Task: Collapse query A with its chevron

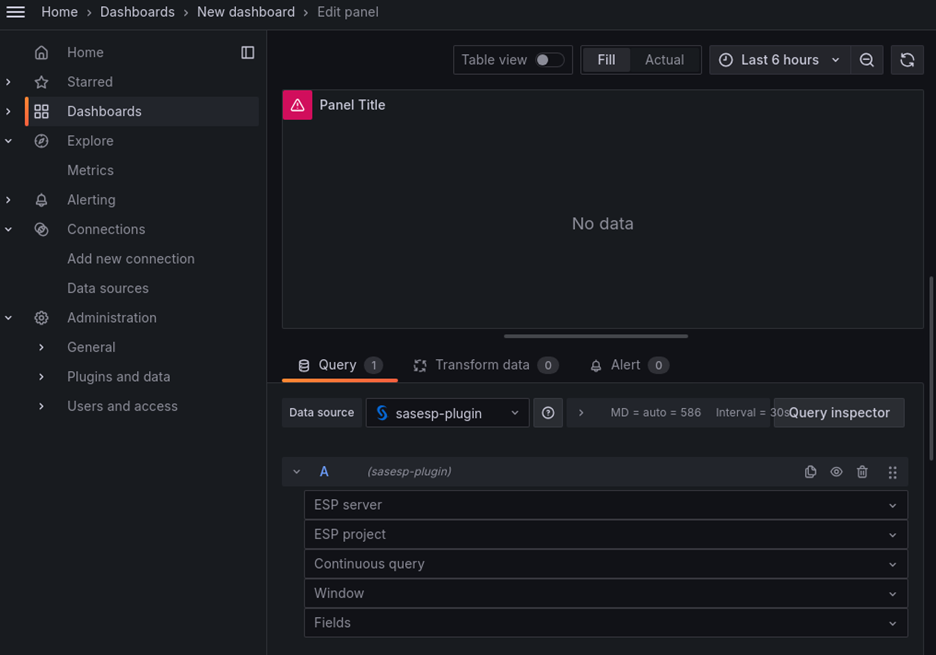Action: pos(296,471)
